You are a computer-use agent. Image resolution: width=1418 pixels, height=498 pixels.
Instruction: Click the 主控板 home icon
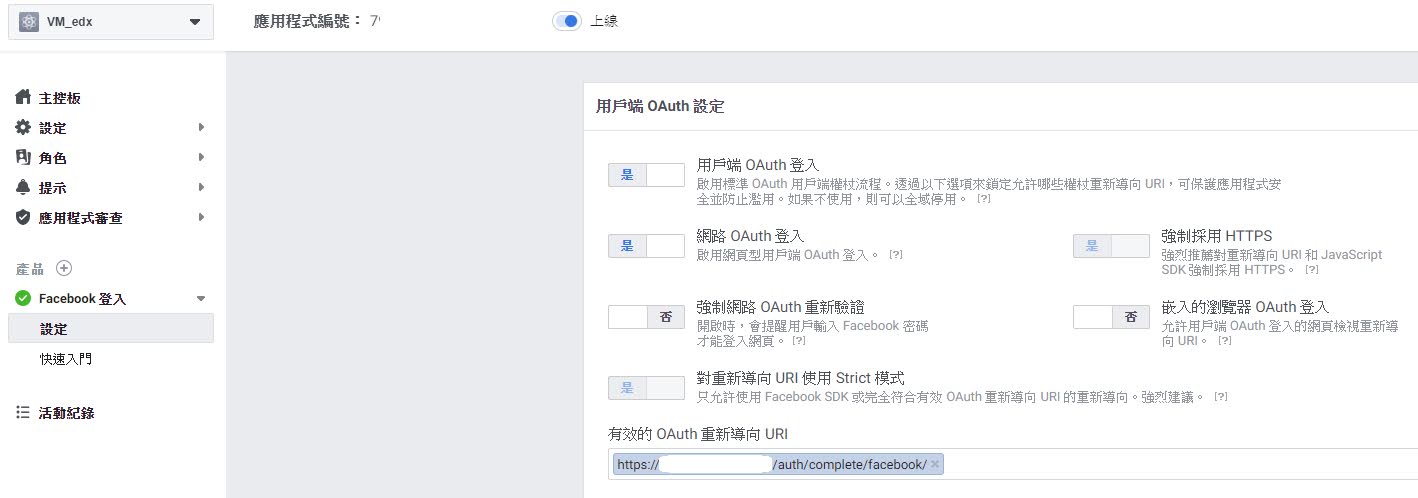(23, 97)
